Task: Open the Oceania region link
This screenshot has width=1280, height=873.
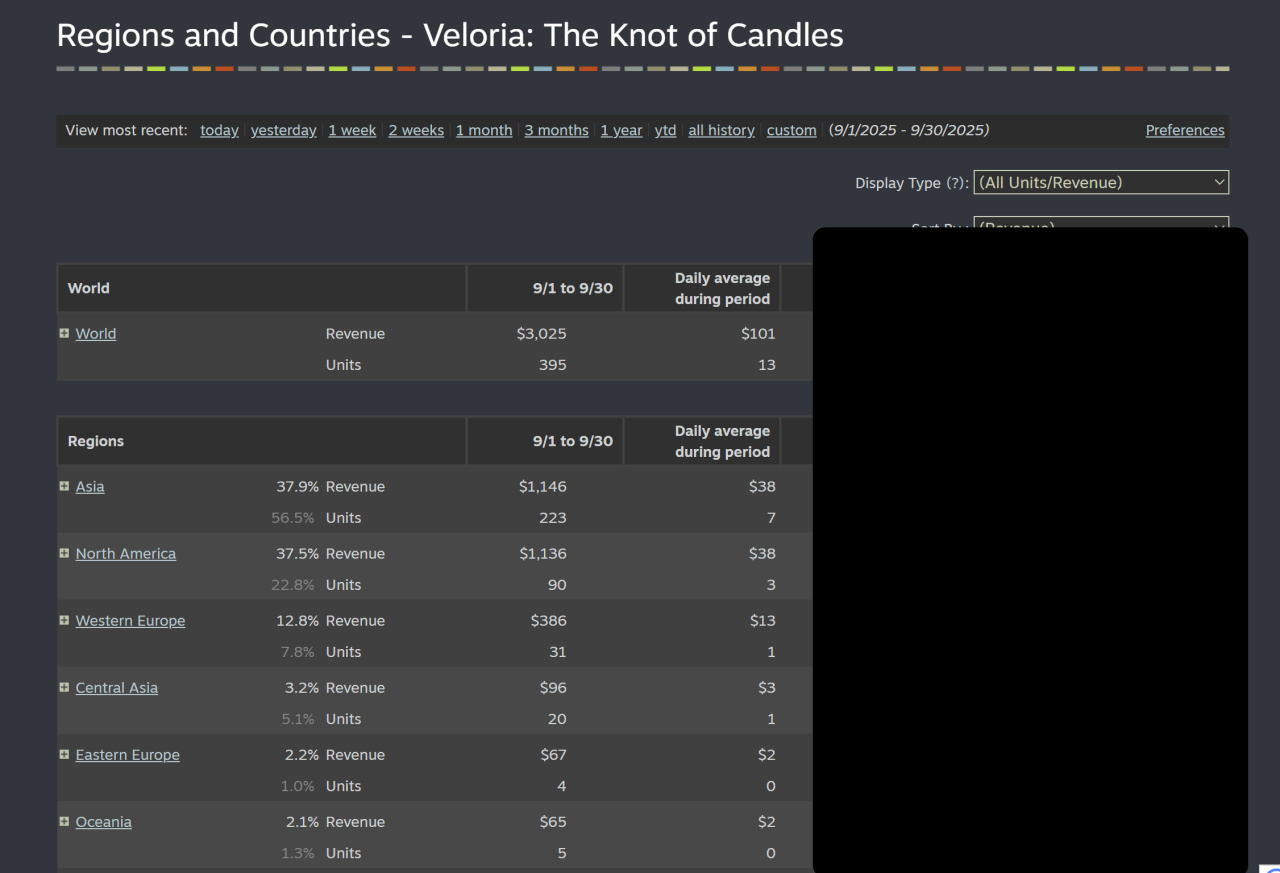Action: (x=104, y=822)
